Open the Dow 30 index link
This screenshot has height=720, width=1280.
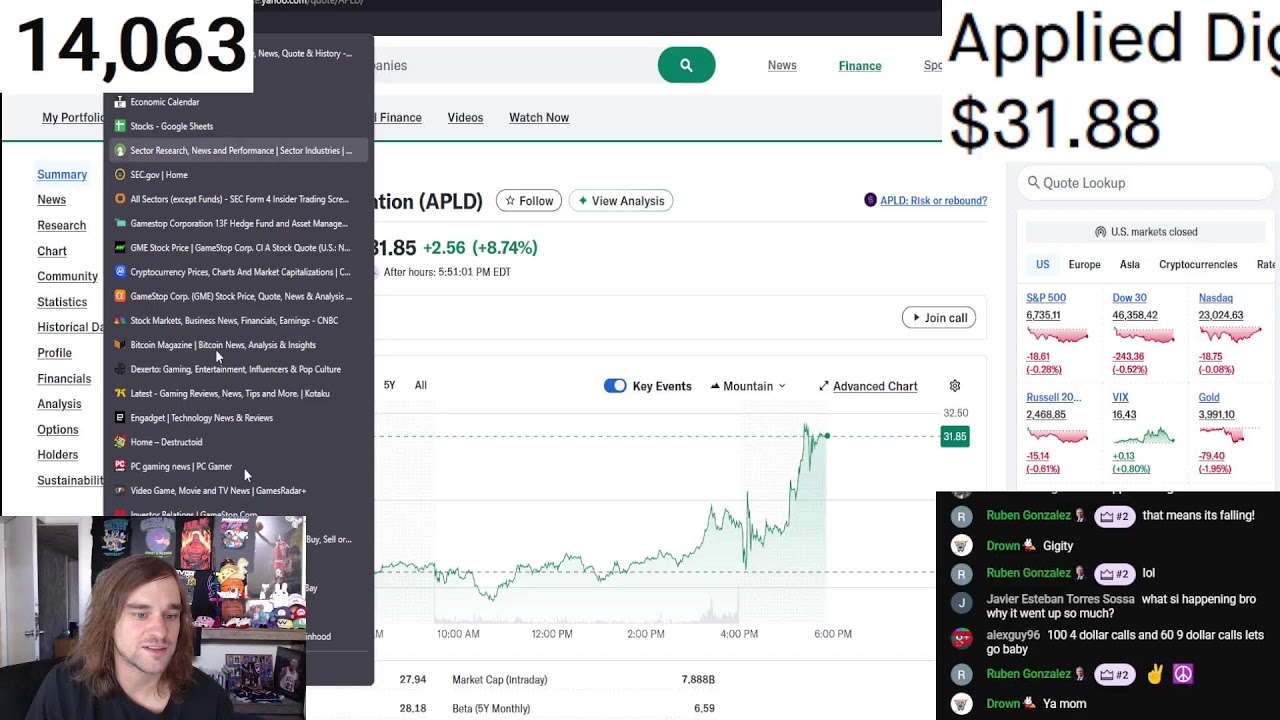tap(1129, 298)
